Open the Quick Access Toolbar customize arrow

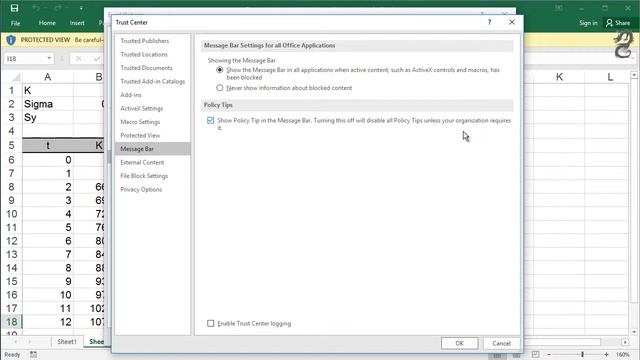point(81,8)
